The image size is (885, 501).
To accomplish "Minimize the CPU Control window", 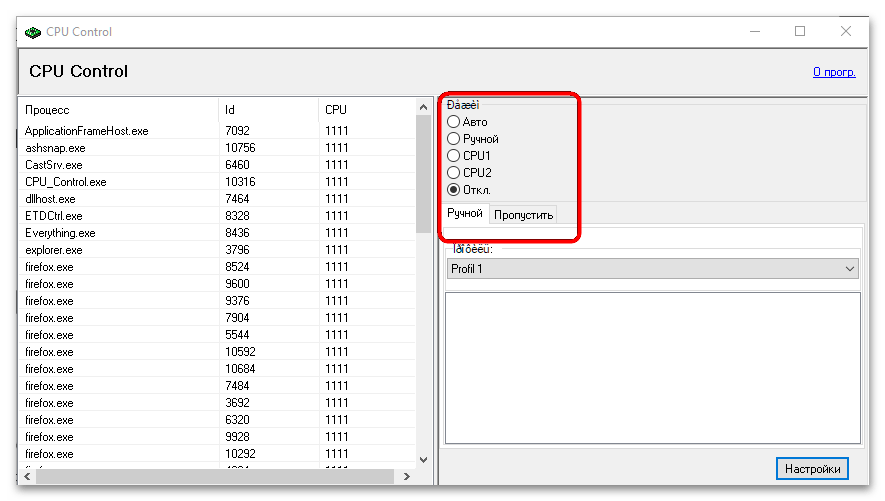I will click(755, 32).
